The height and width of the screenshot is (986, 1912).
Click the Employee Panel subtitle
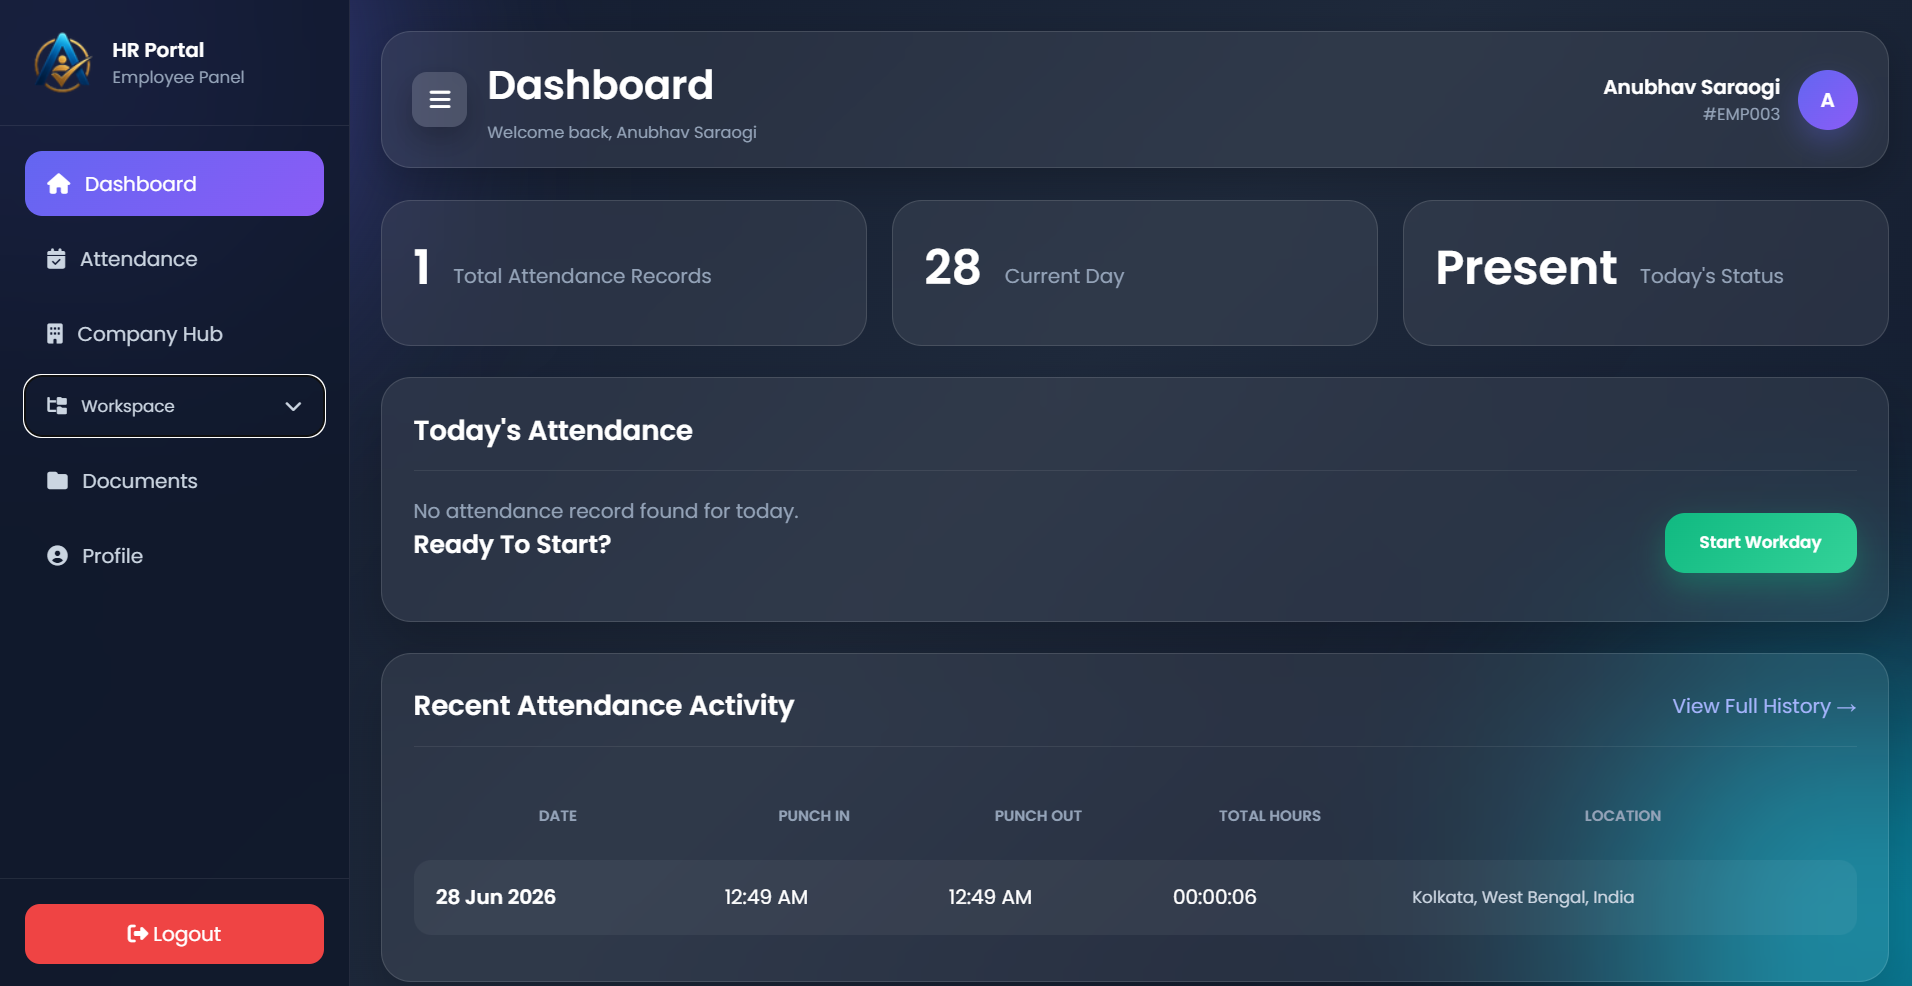click(x=178, y=77)
